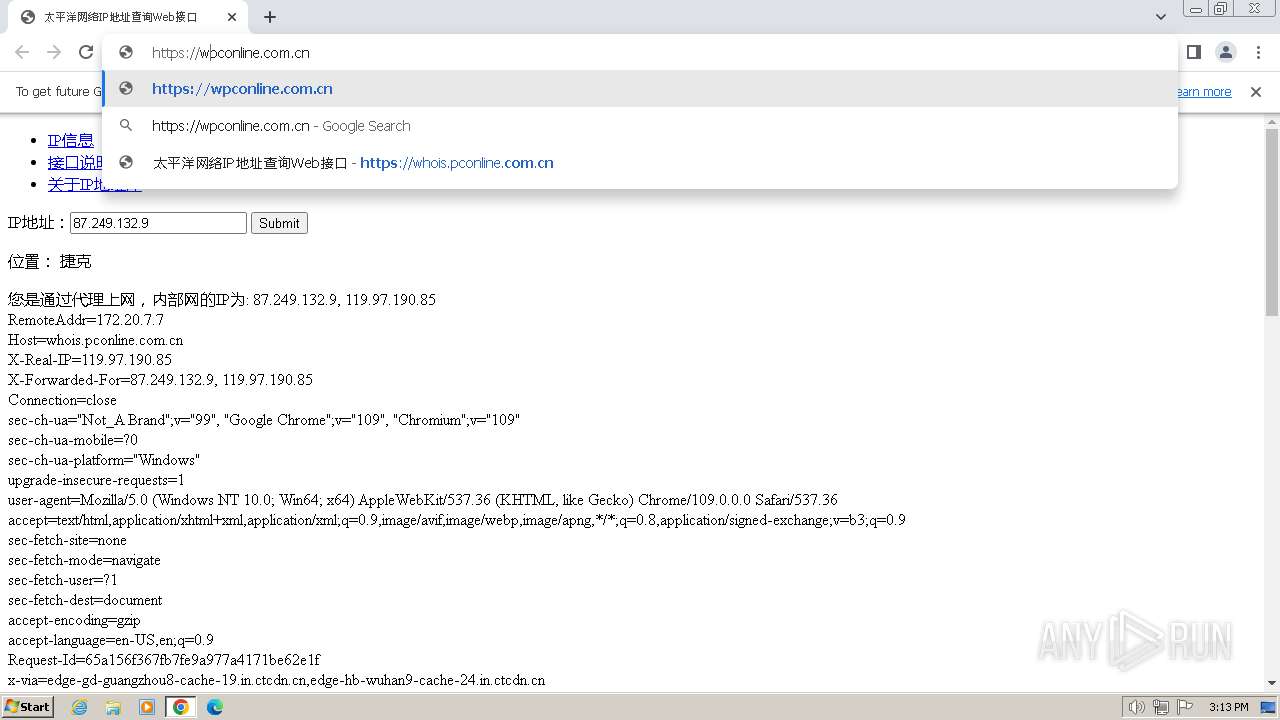Image resolution: width=1280 pixels, height=720 pixels.
Task: Launch Internet Explorer from taskbar
Action: 80,707
